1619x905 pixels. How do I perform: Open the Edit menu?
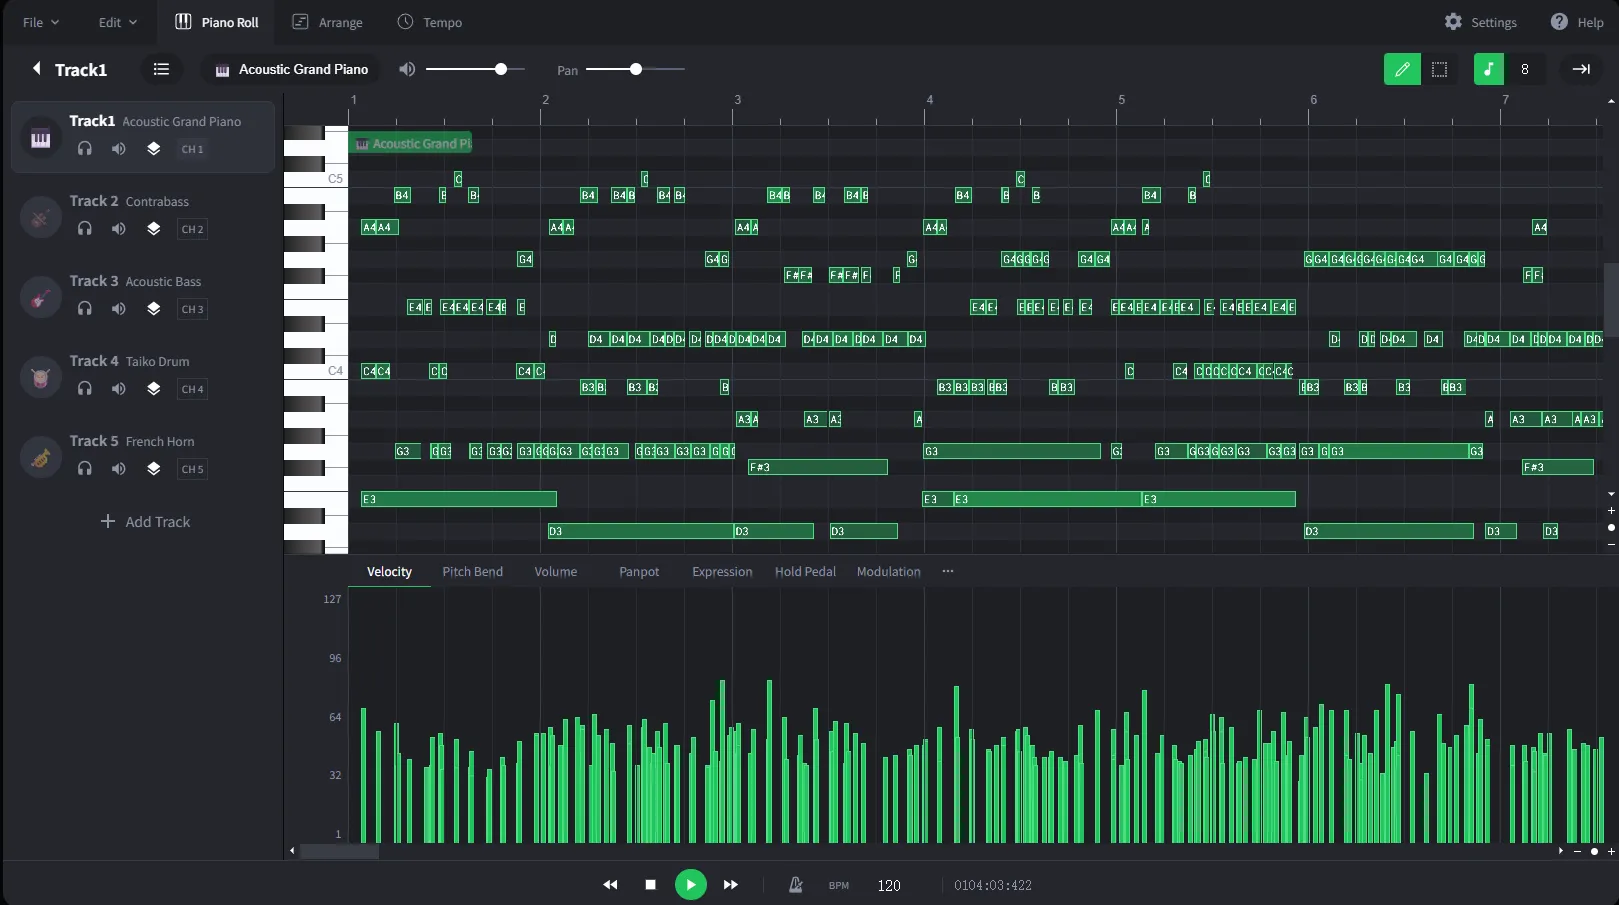coord(118,22)
